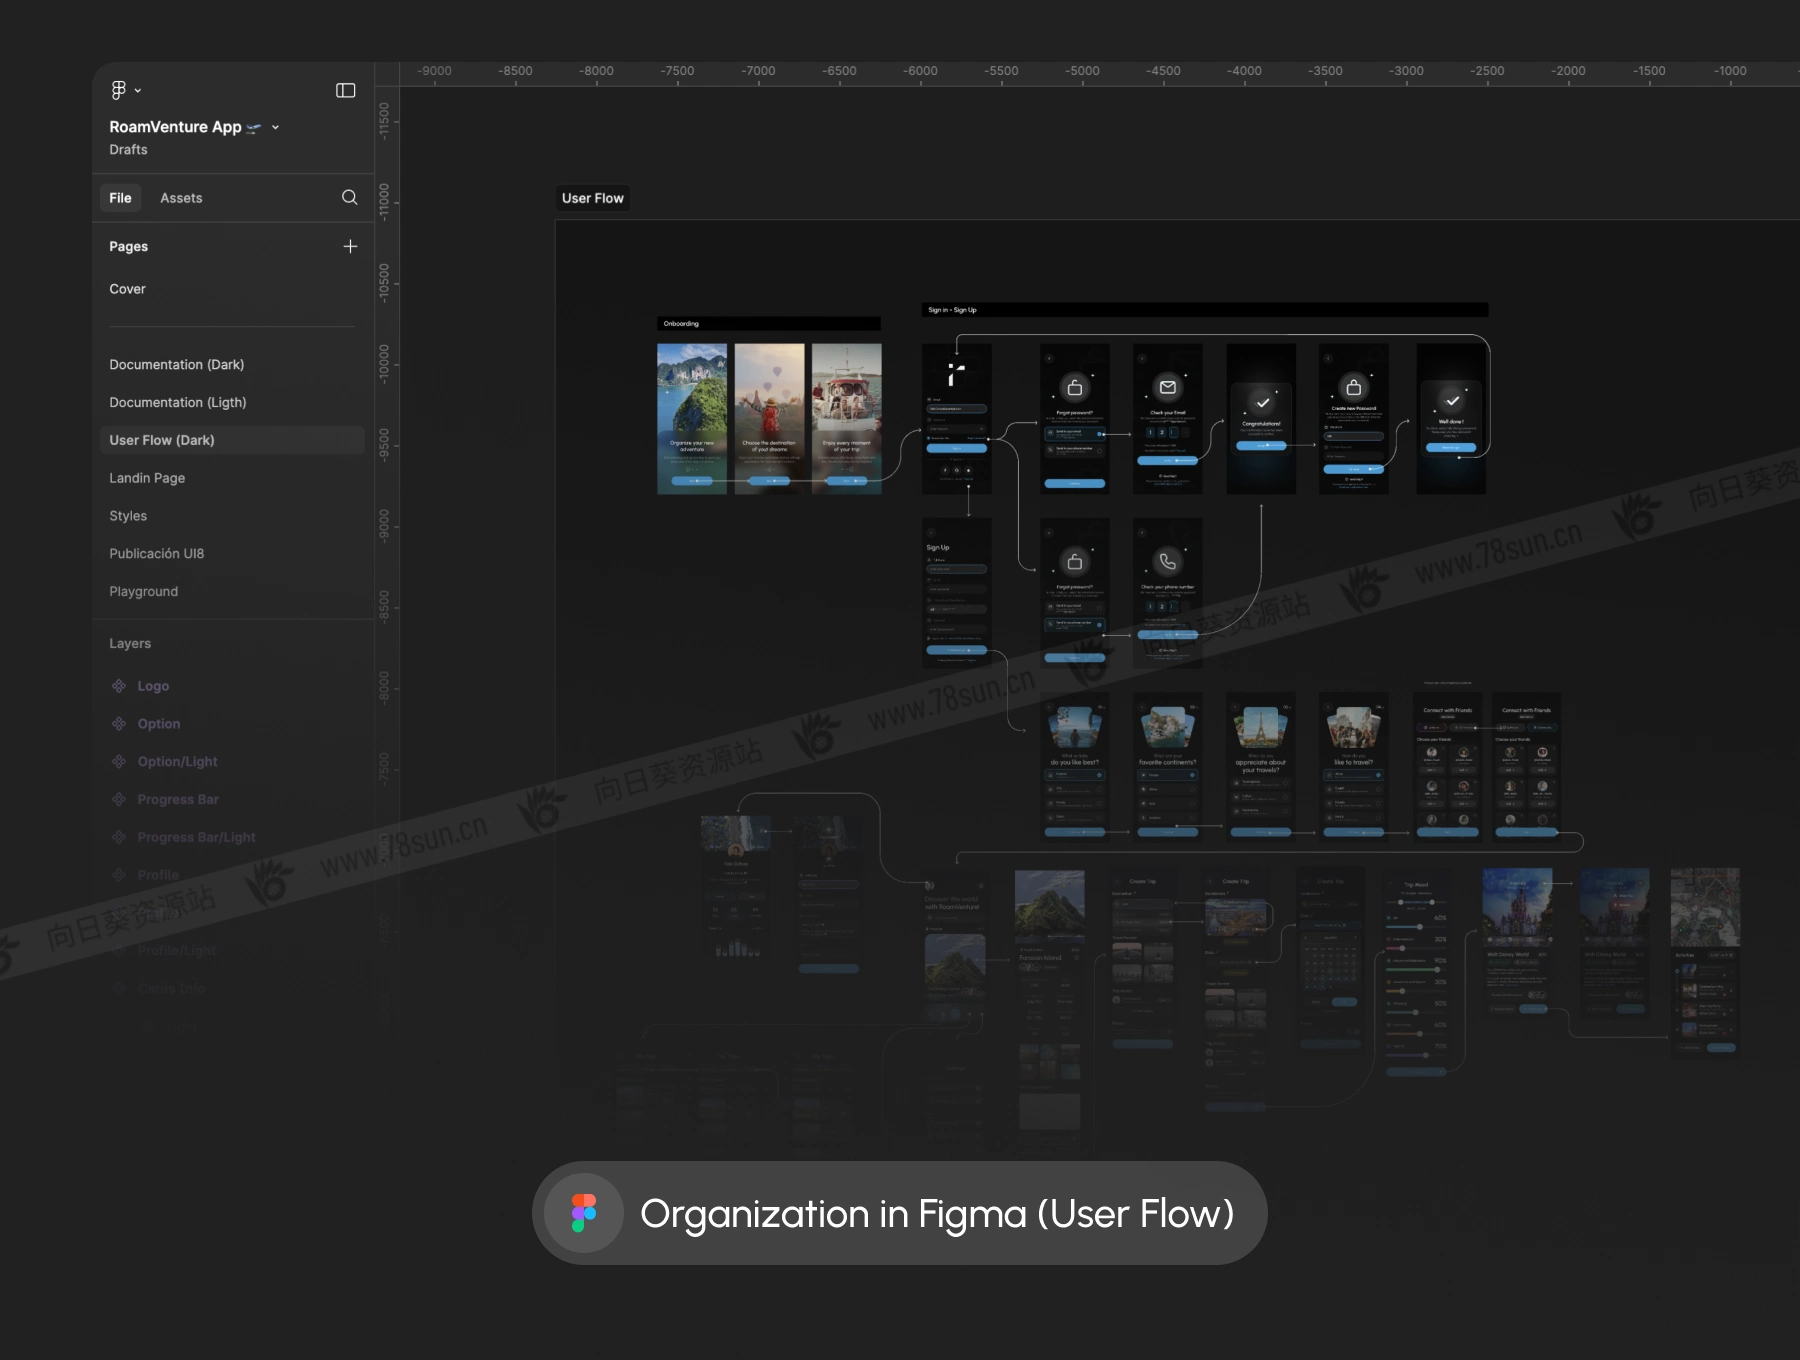The image size is (1800, 1360).
Task: Select the Playground page
Action: [143, 592]
